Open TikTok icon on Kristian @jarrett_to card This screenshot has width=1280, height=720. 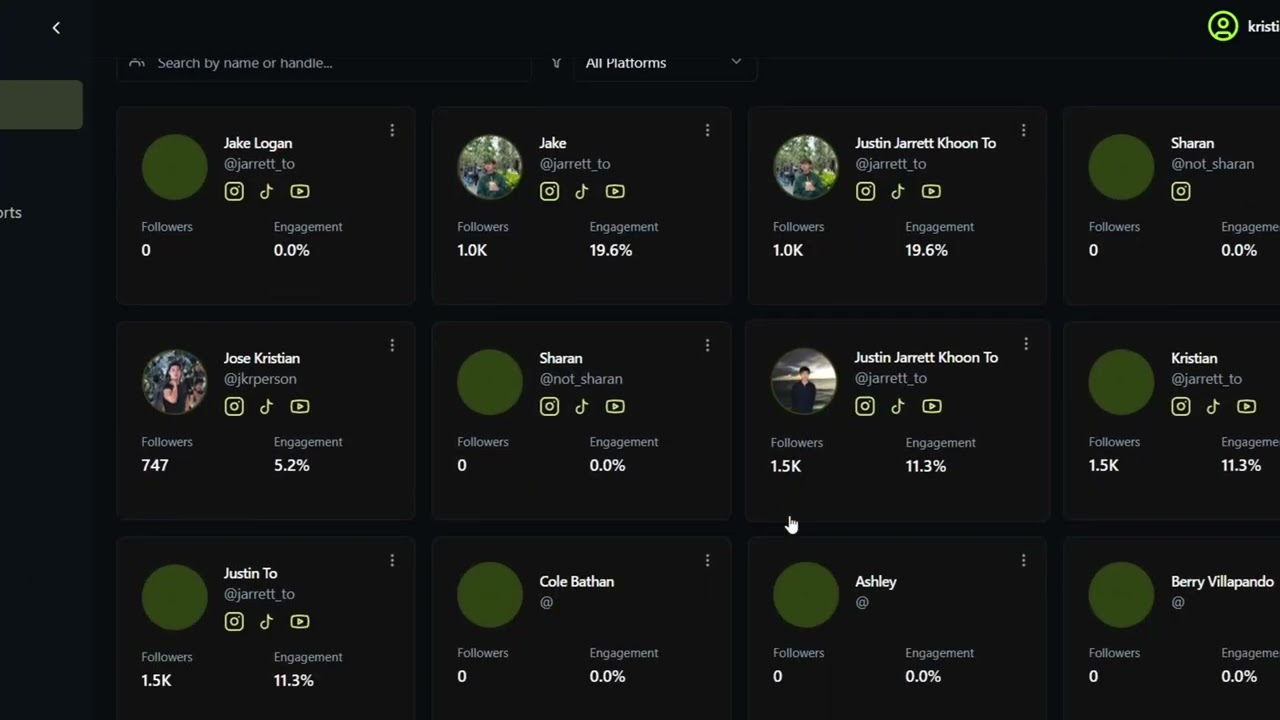(x=1213, y=406)
